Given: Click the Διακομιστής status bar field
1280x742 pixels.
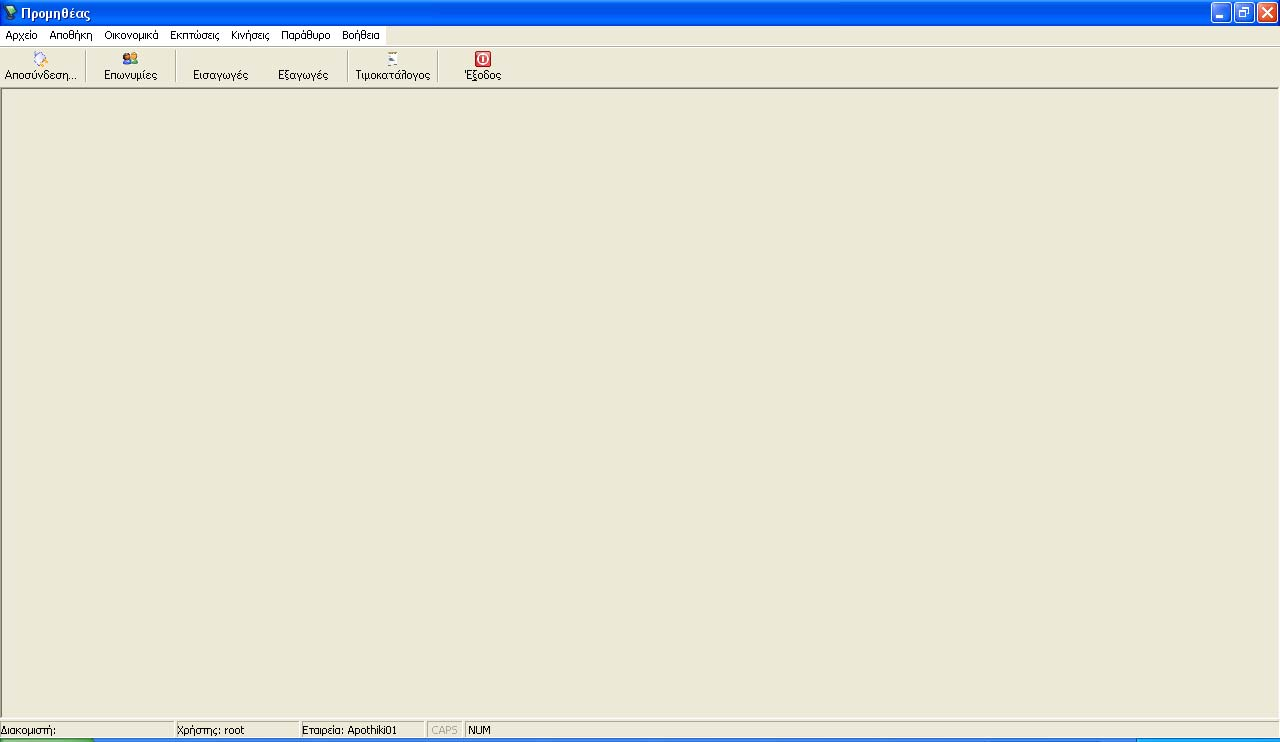Looking at the screenshot, I should 87,730.
